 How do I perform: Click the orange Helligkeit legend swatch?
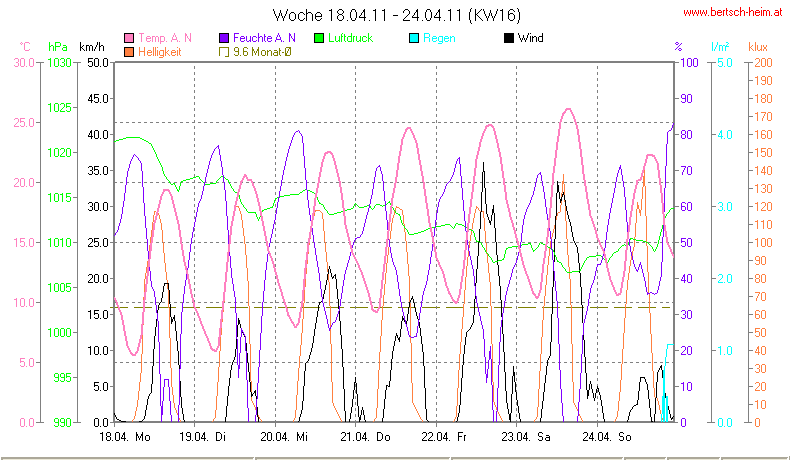point(129,52)
